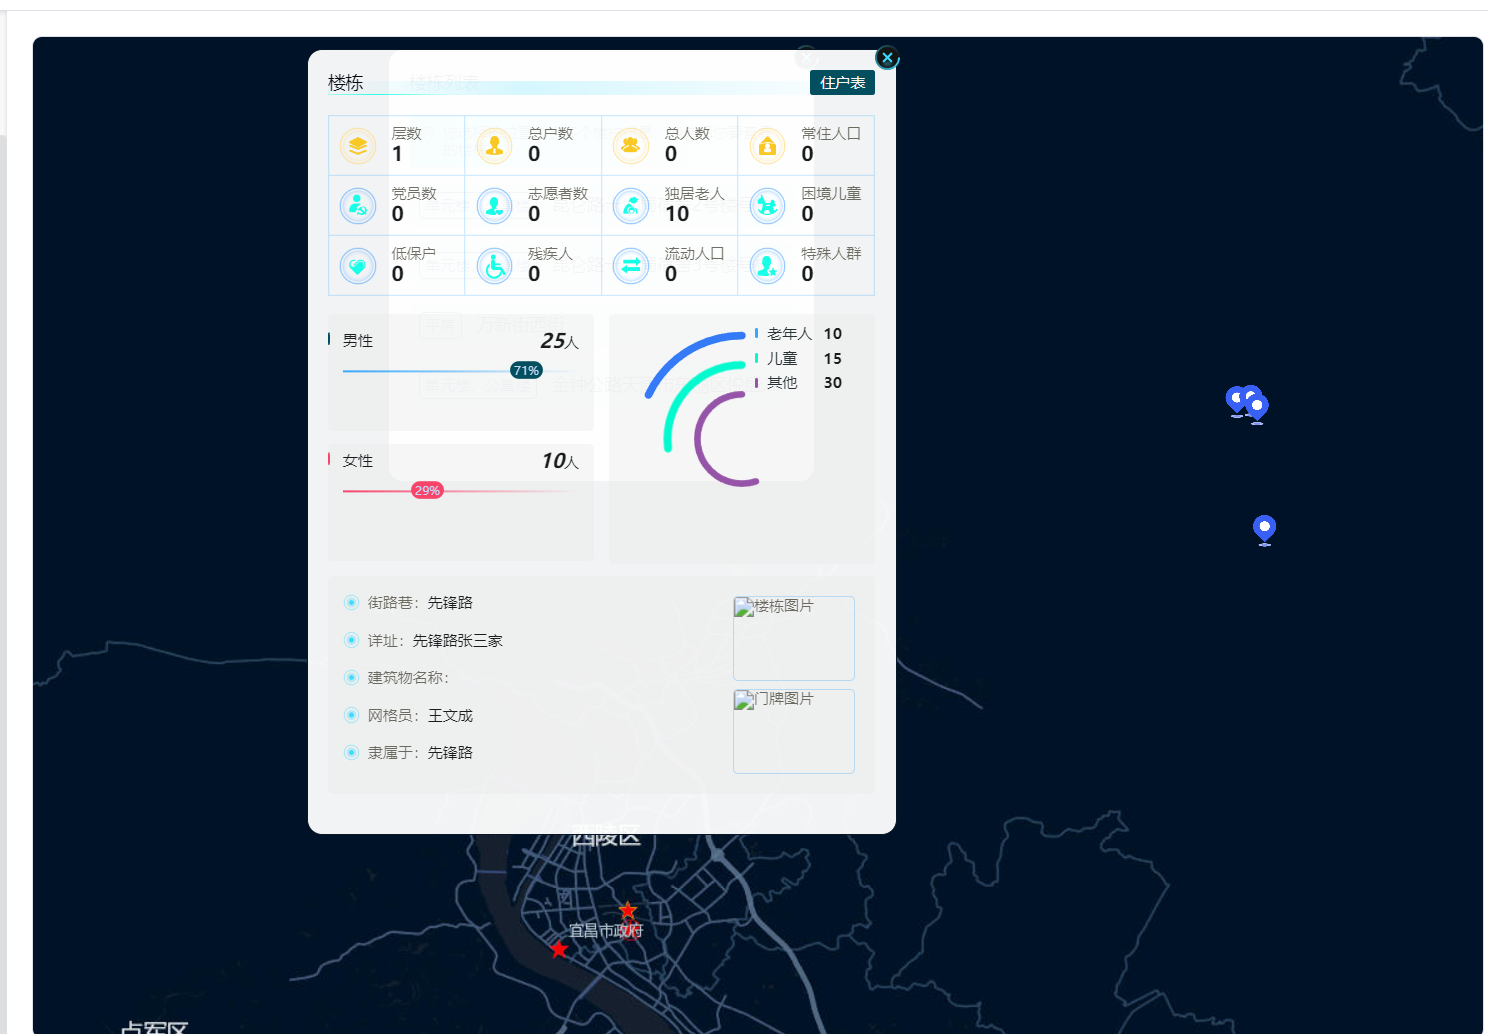The height and width of the screenshot is (1034, 1488).
Task: Click the 老年人 legend entry
Action: click(x=798, y=334)
